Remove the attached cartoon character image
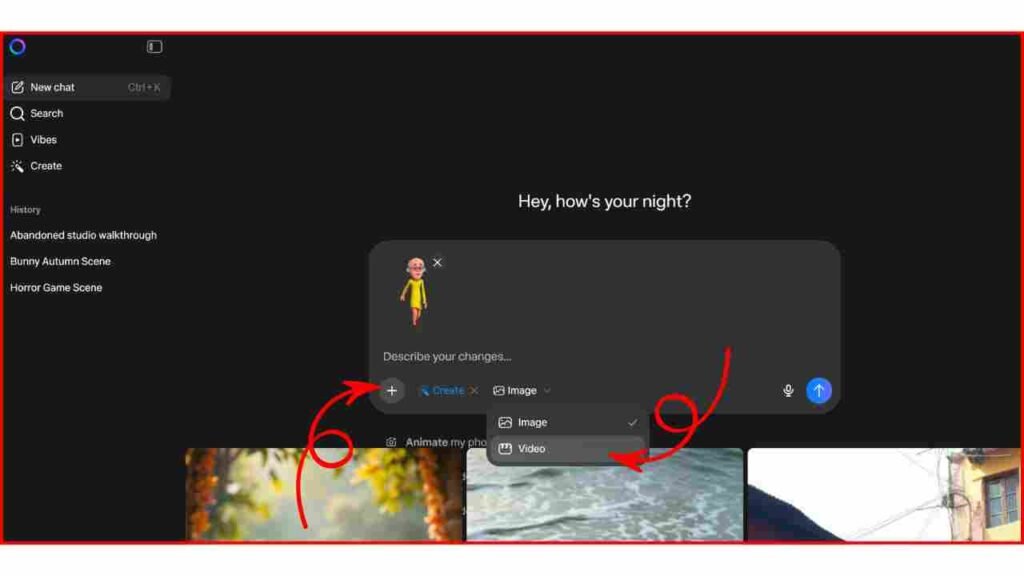1024x576 pixels. coord(437,263)
